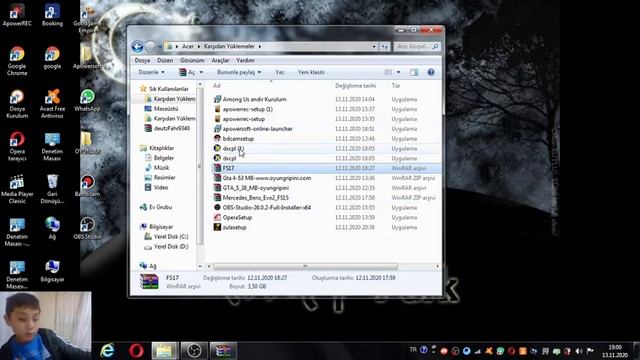Open the ApowerREC desktop shortcut
This screenshot has height=360, width=640.
[17, 15]
